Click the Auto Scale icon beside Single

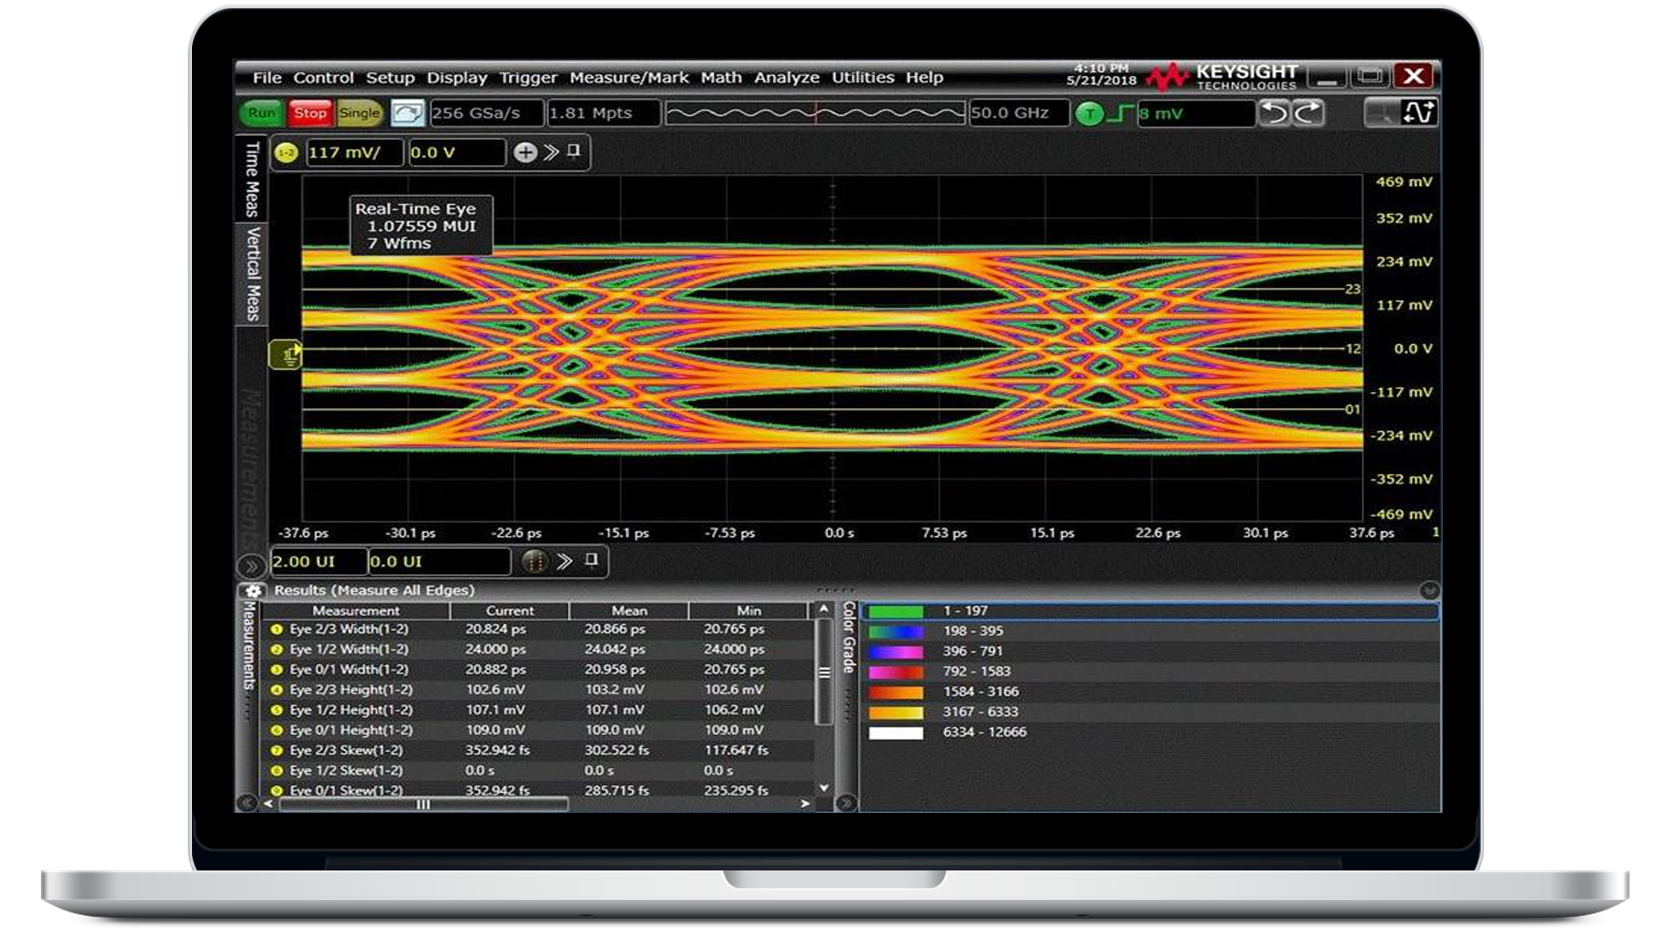click(x=408, y=113)
